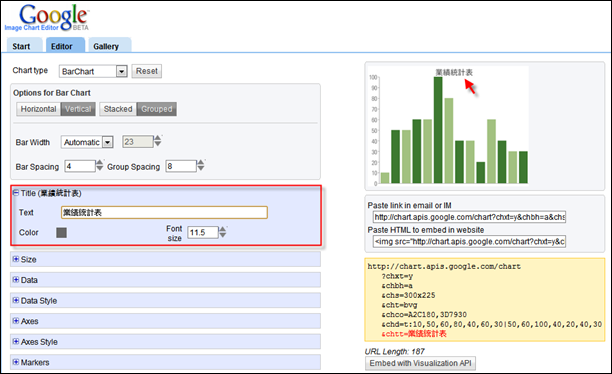
Task: Click the &chbh=a parameter line
Action: pyautogui.click(x=397, y=286)
